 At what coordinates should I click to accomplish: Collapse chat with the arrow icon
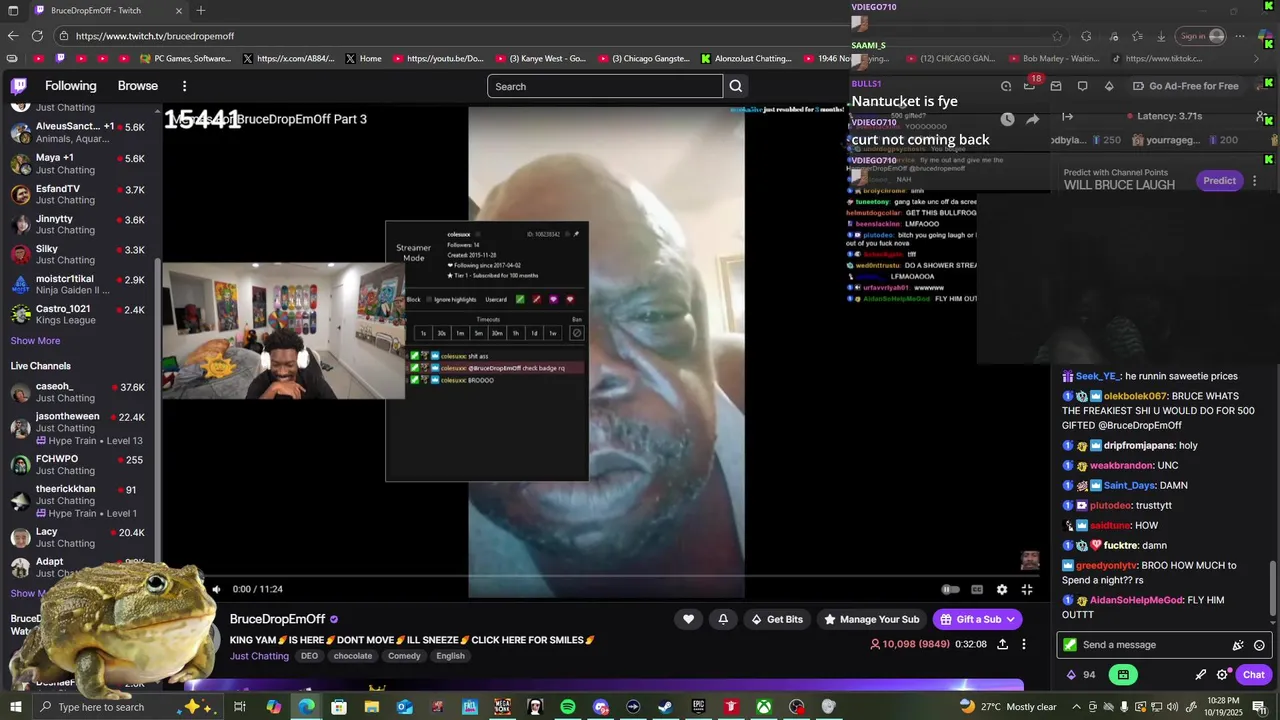pyautogui.click(x=1068, y=117)
